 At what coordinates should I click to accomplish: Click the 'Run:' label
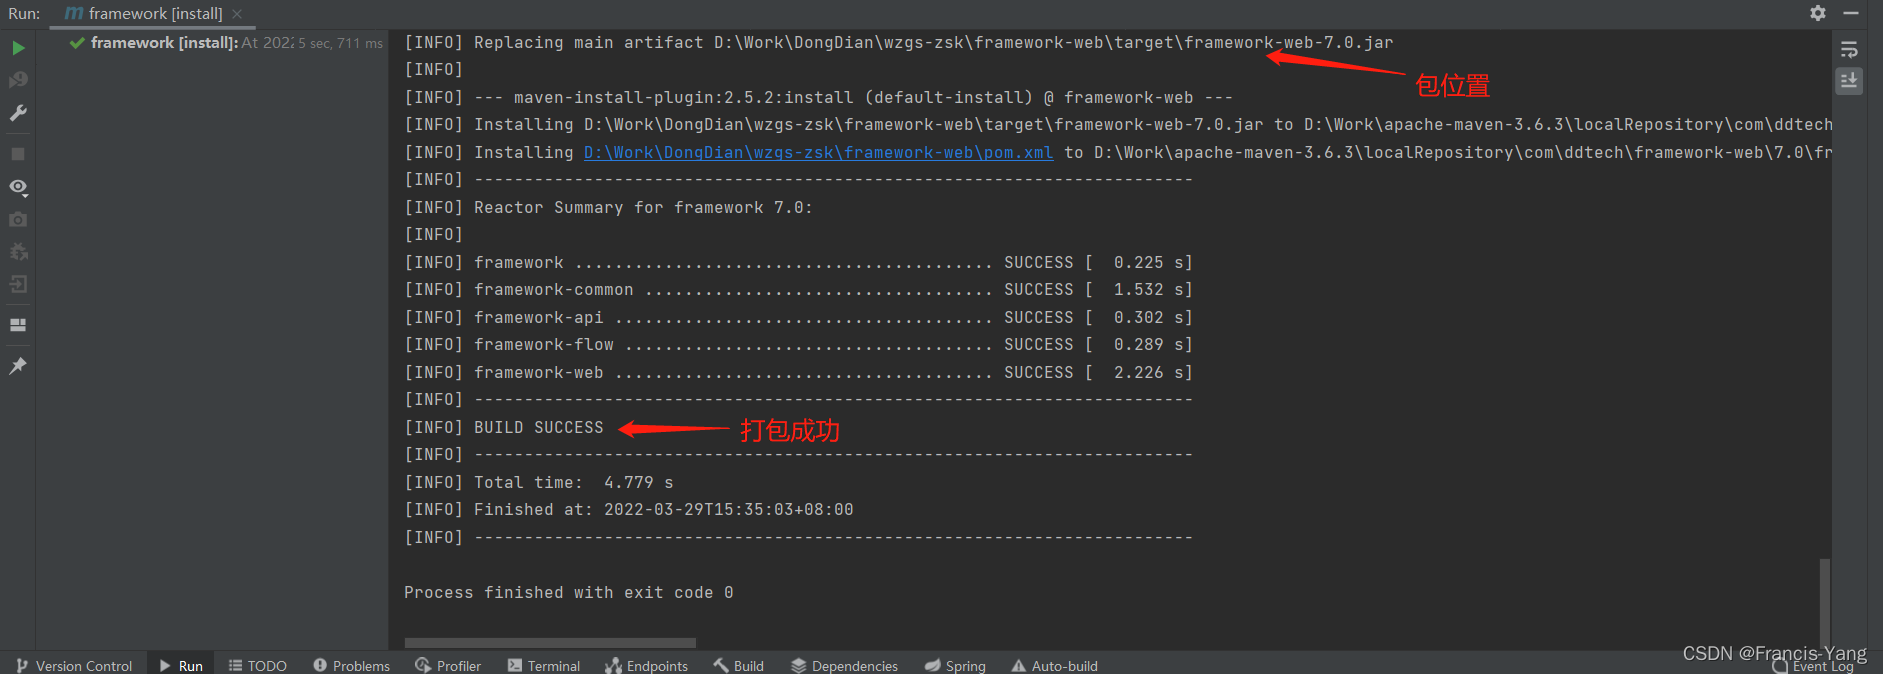click(x=24, y=14)
